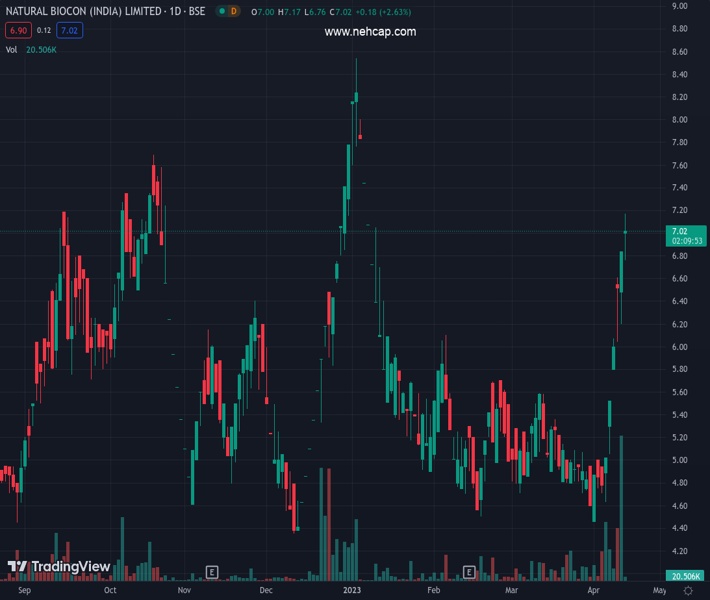Click the Sep label on the time axis
Screen dimensions: 710x600
coord(26,591)
